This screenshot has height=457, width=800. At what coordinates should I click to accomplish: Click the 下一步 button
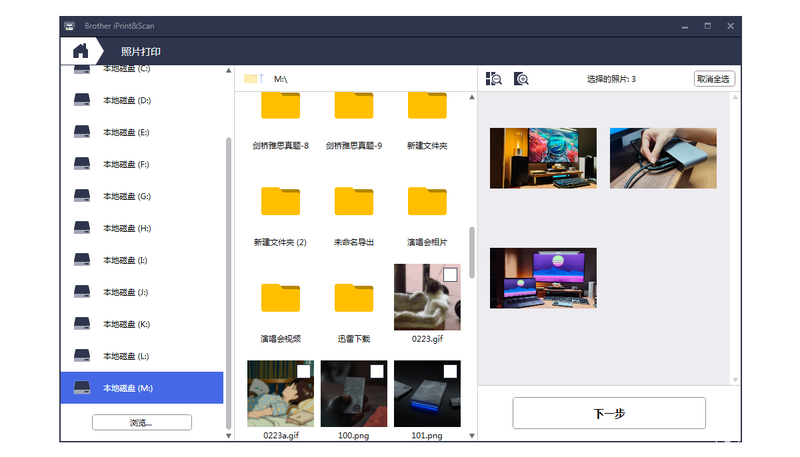pos(609,413)
